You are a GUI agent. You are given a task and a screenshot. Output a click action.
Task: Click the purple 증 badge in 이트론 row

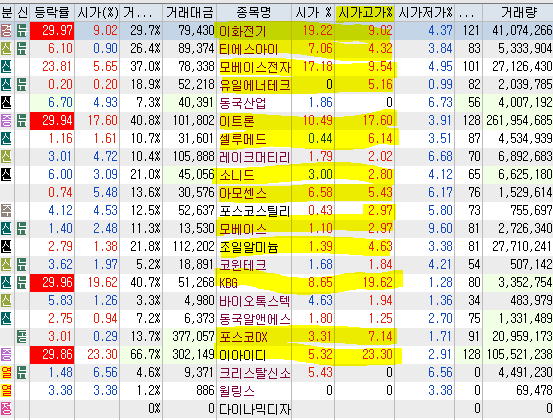(x=6, y=121)
